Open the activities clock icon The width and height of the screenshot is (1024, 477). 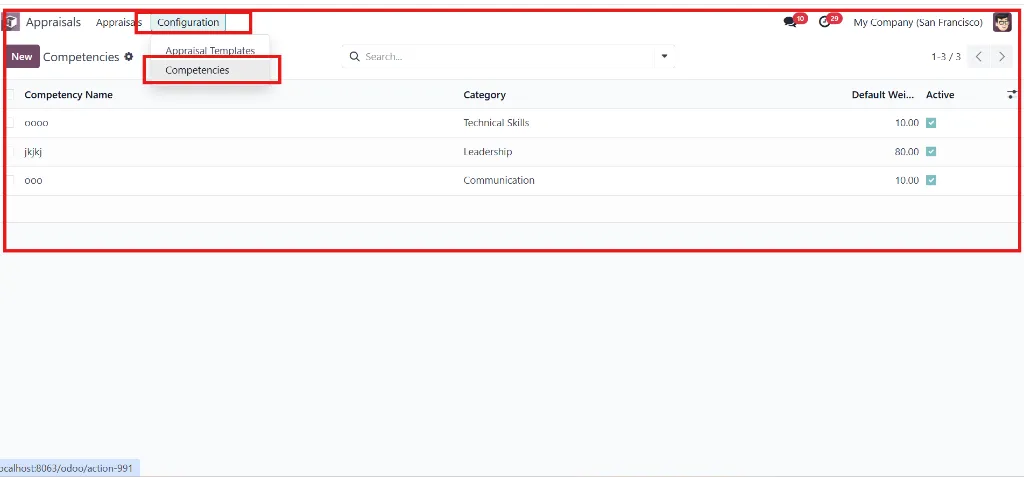(825, 22)
